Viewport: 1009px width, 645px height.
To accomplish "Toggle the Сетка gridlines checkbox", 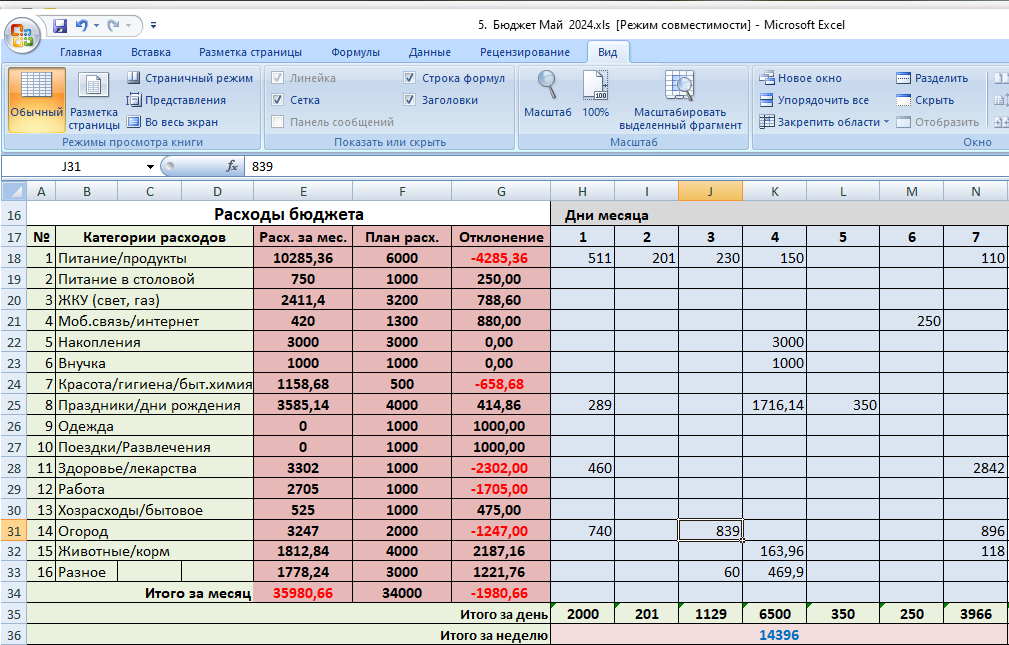I will [277, 100].
